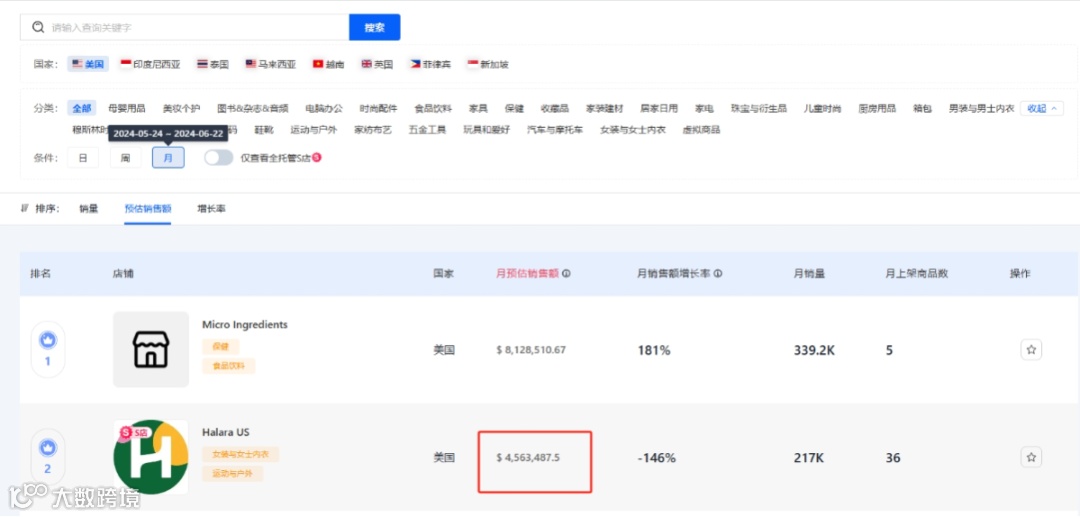Filter by 玩具和爱好 category

click(x=486, y=129)
